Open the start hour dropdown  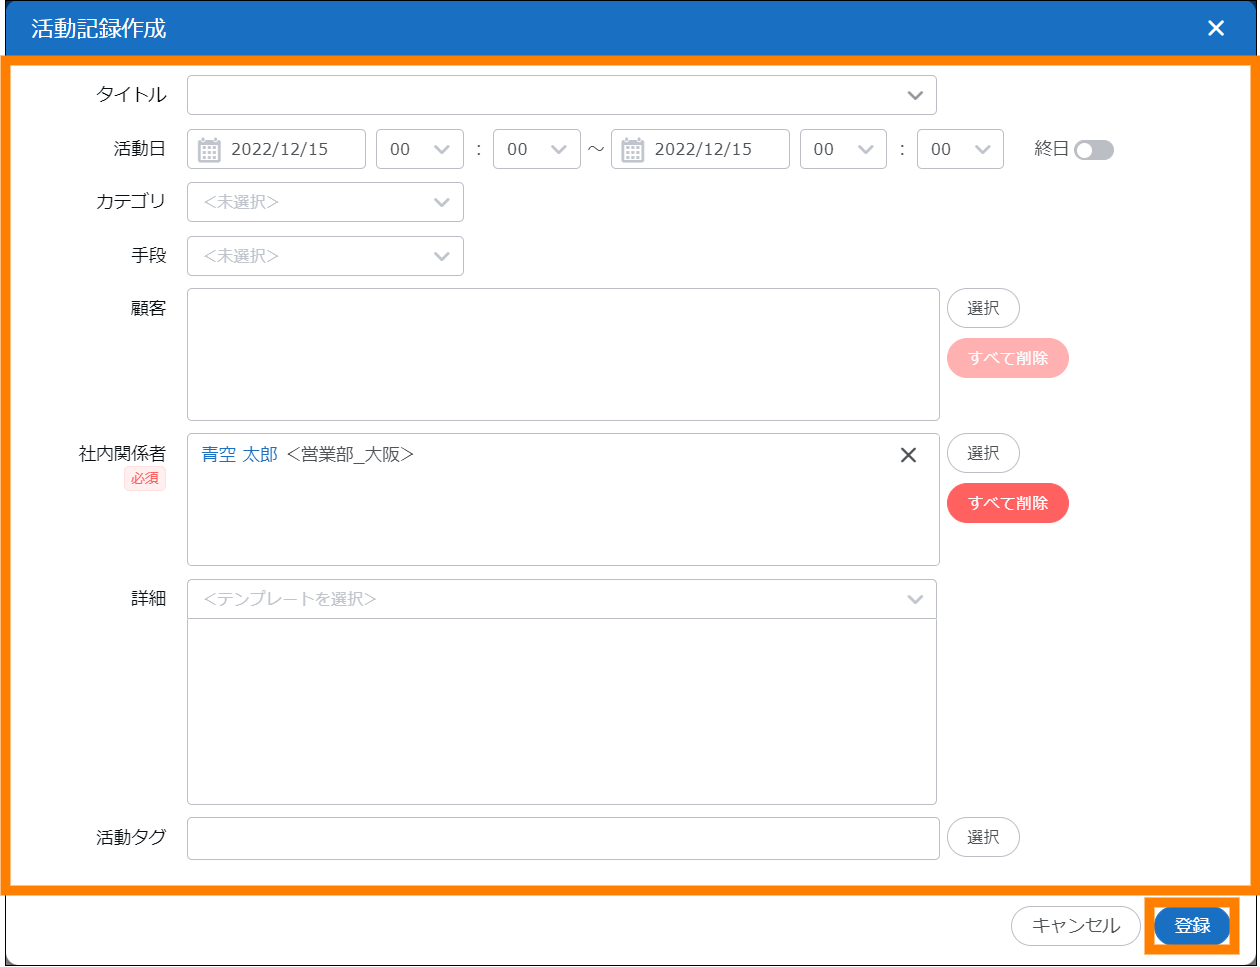419,149
